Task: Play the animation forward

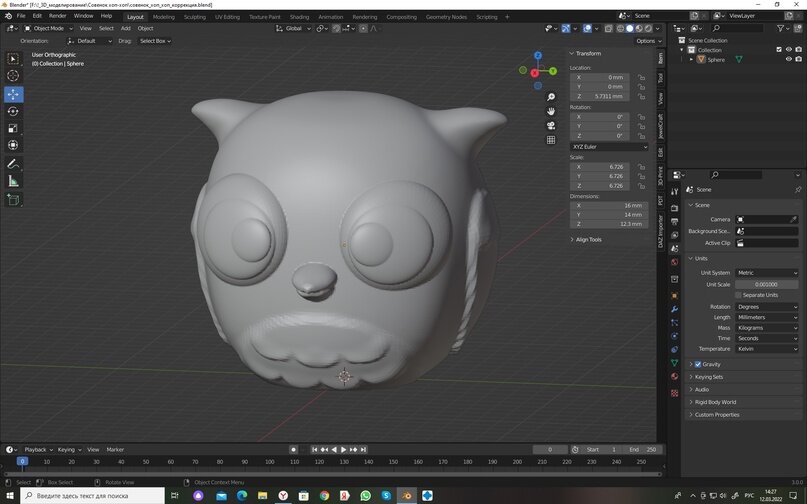Action: [344, 449]
